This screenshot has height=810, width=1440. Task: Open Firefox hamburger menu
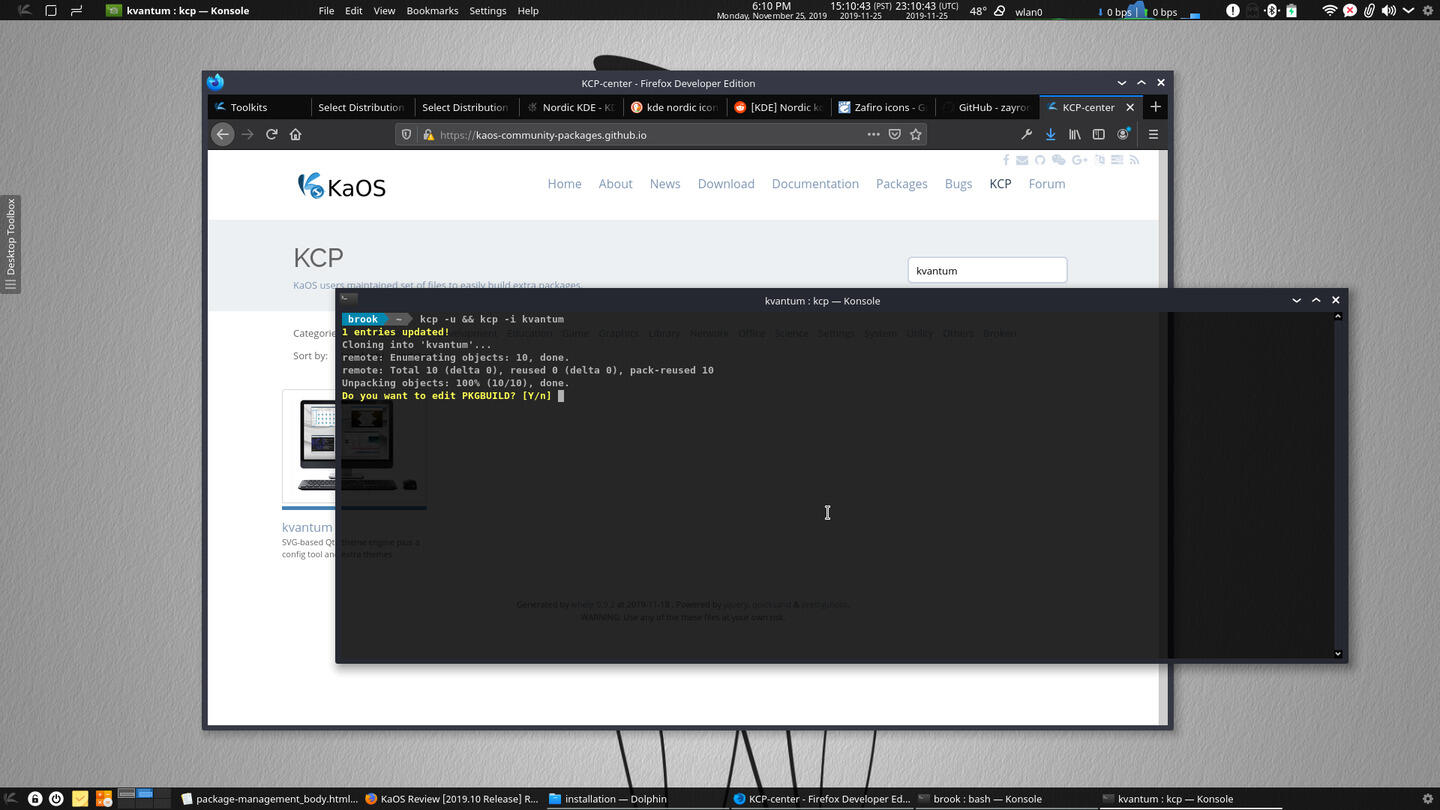click(1153, 134)
